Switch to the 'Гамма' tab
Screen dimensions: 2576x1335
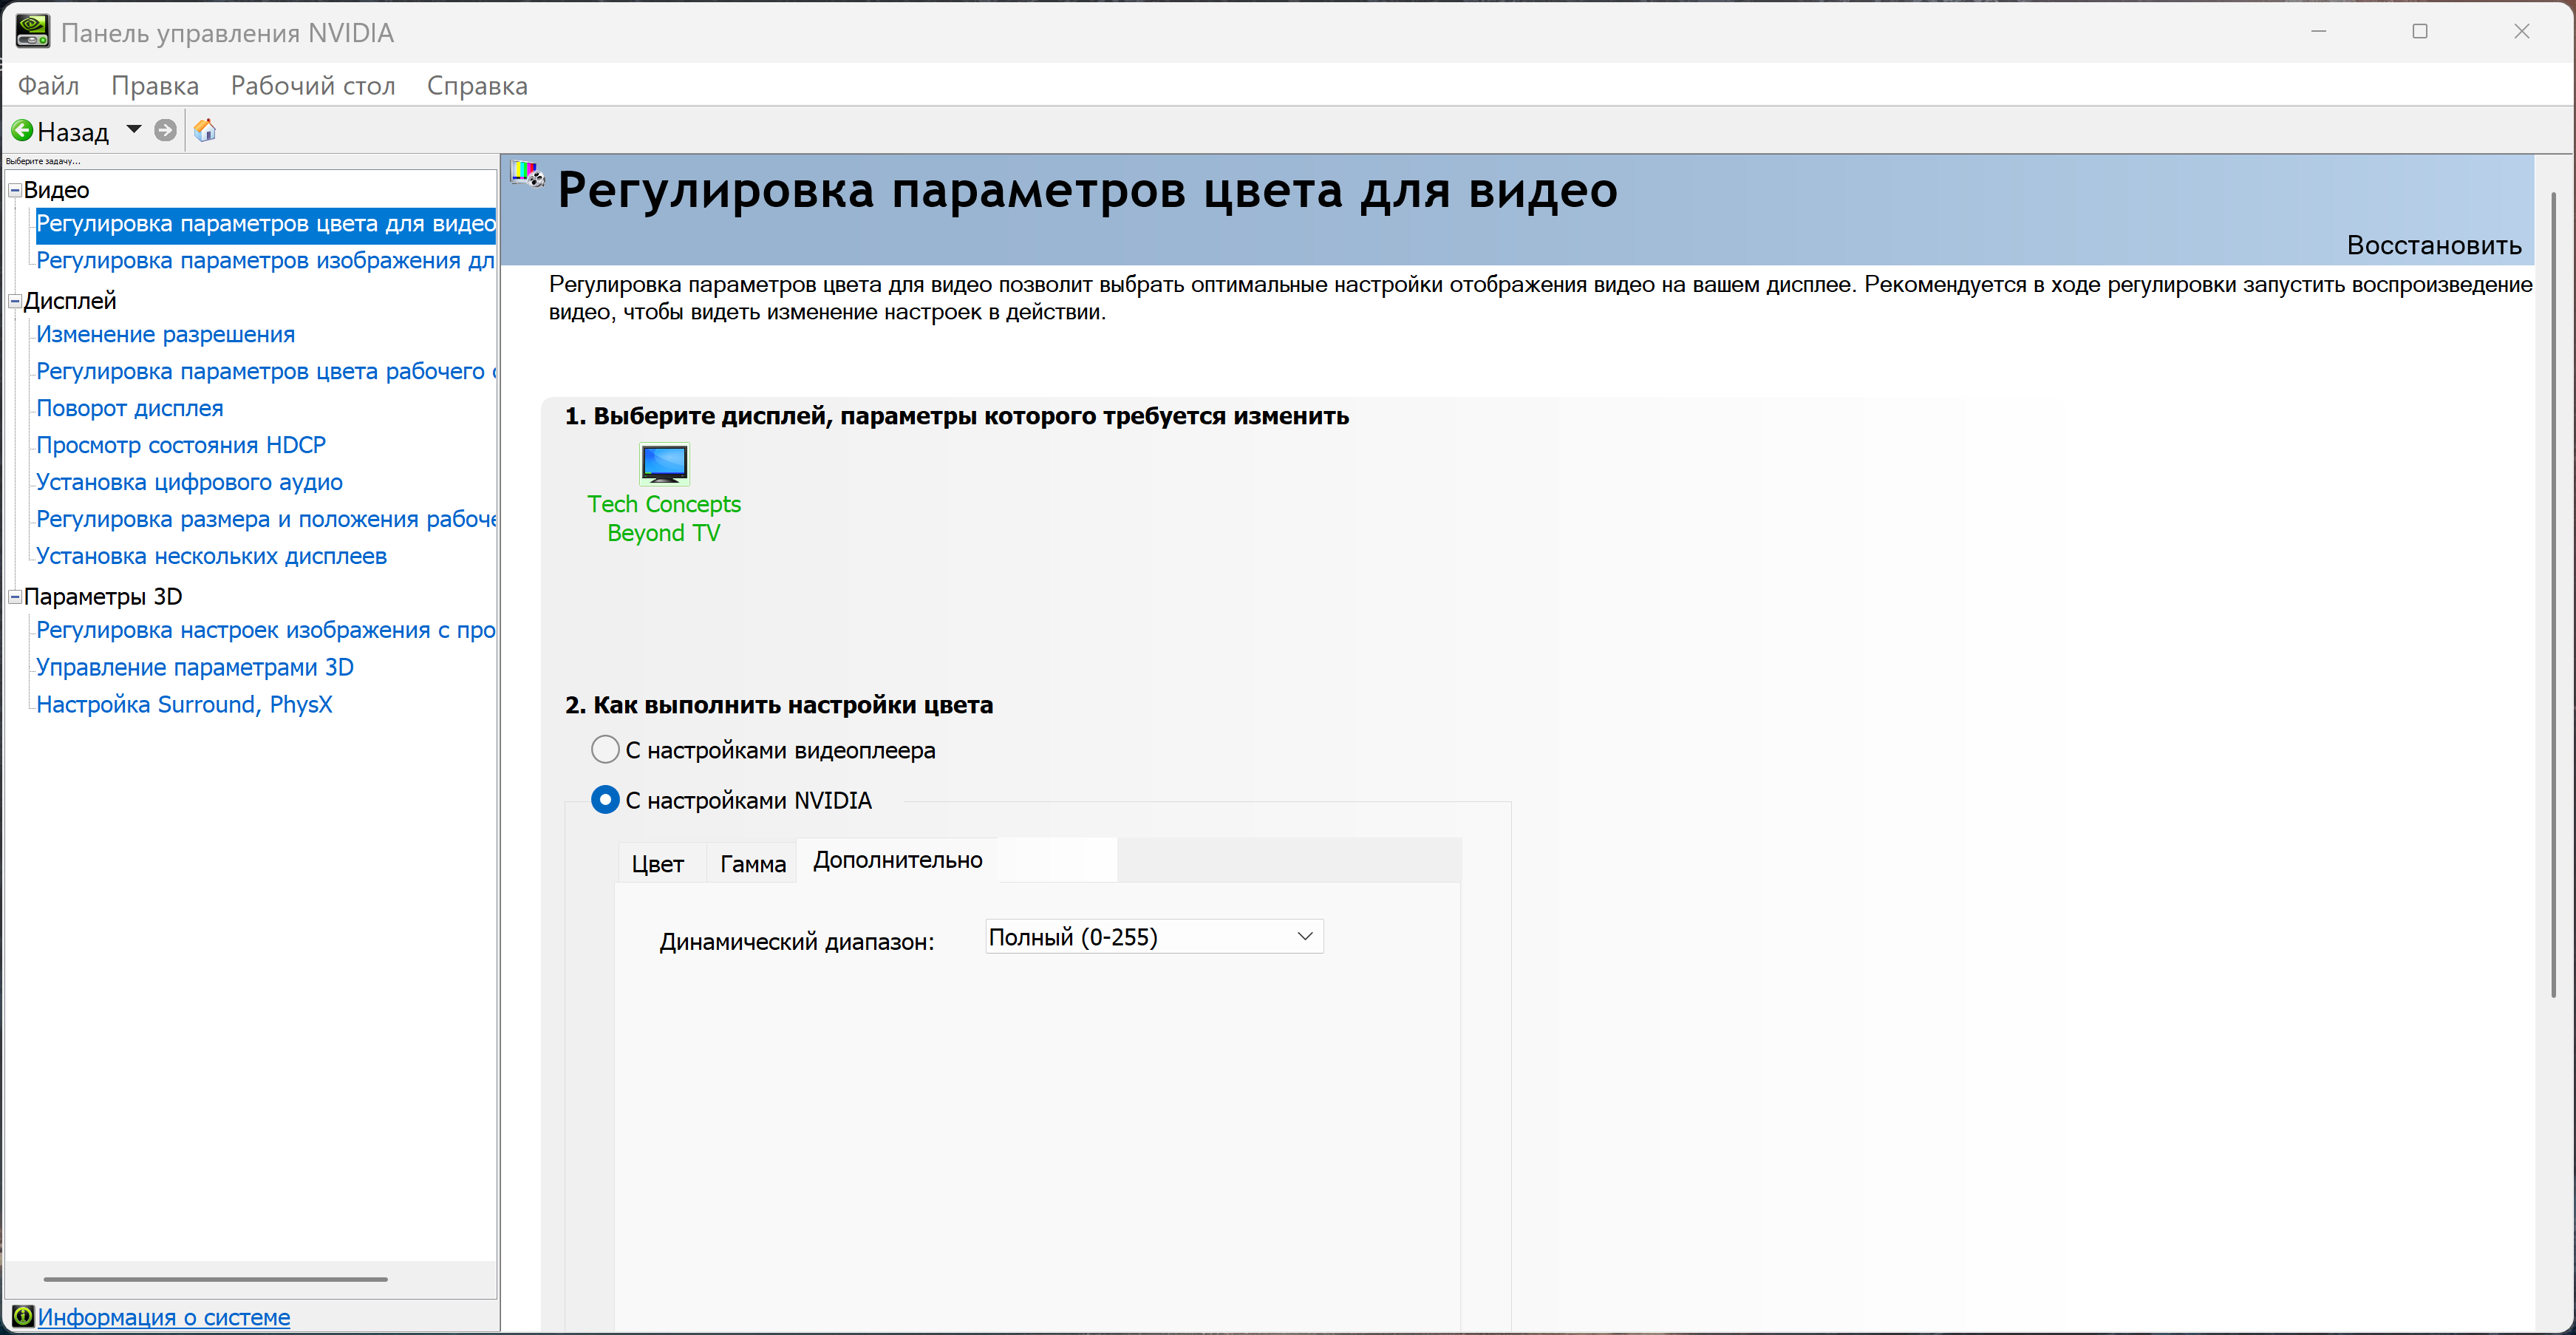pyautogui.click(x=752, y=864)
